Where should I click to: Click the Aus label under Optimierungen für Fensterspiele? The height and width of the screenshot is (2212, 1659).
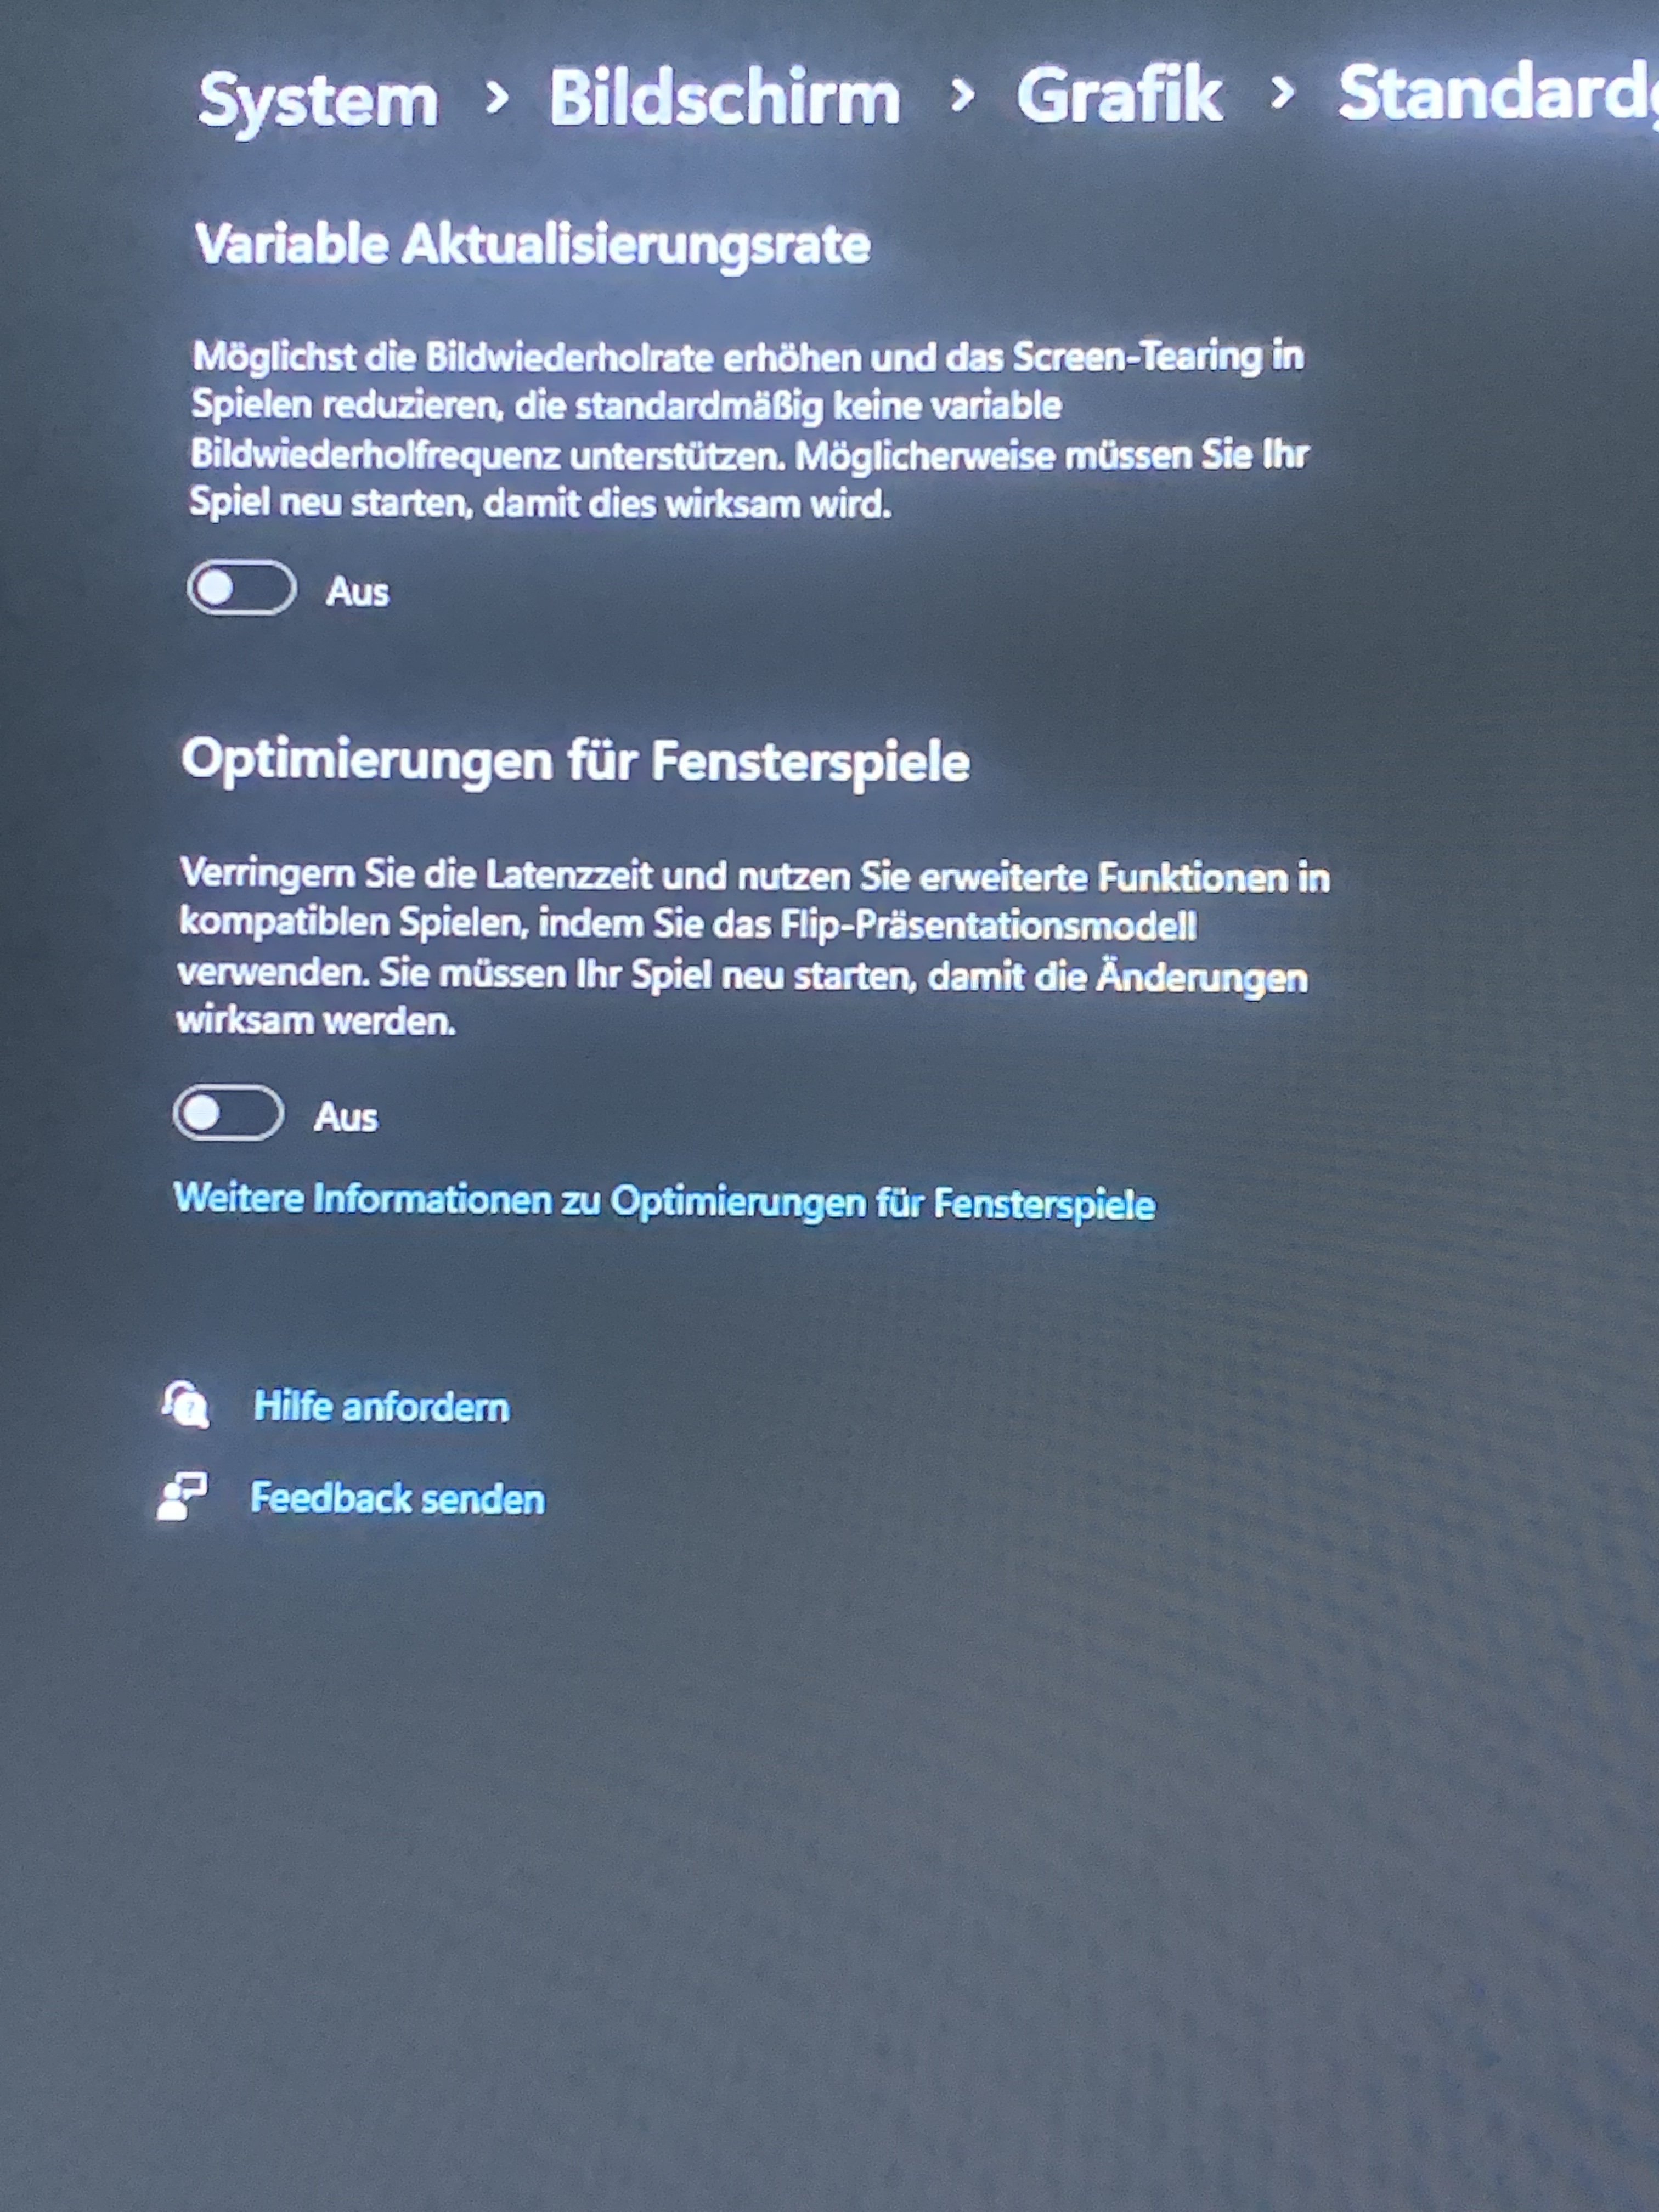[345, 1117]
